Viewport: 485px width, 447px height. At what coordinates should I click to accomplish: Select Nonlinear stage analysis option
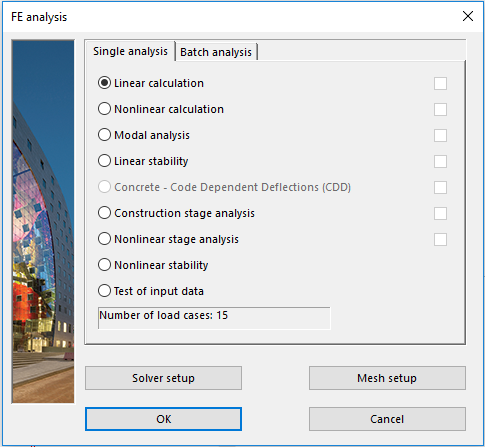[x=104, y=239]
